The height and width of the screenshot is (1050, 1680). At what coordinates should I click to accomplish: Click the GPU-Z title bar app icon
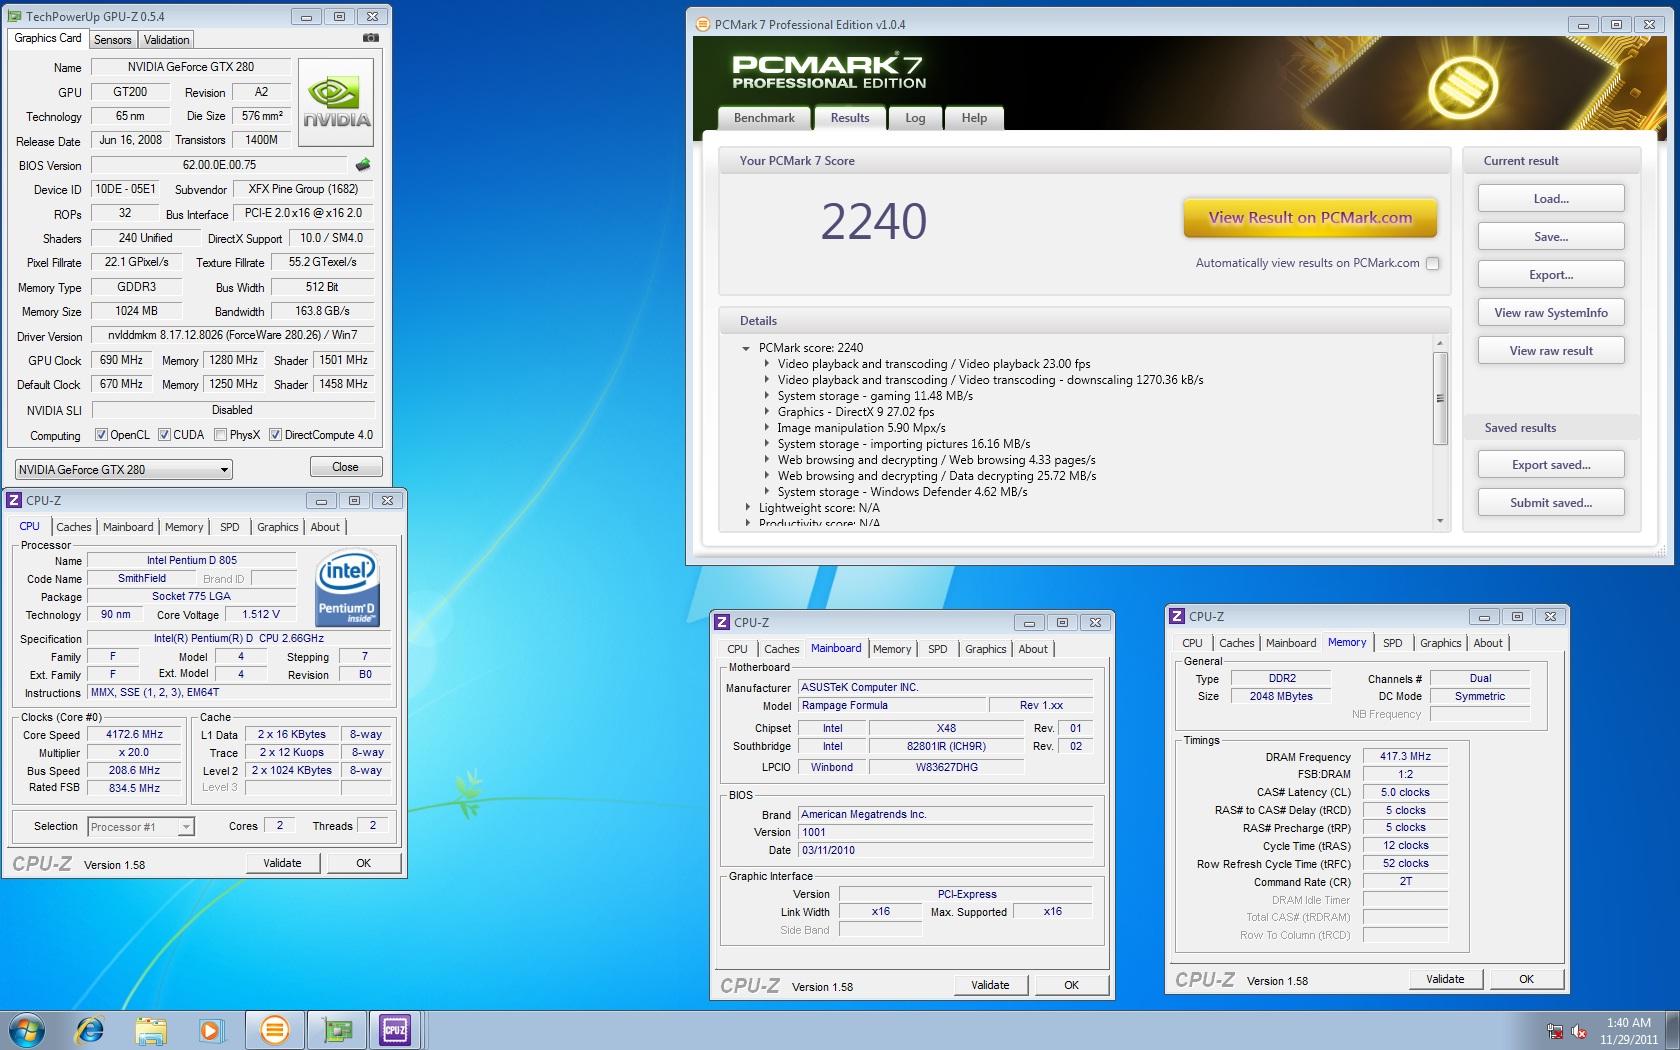click(x=15, y=16)
